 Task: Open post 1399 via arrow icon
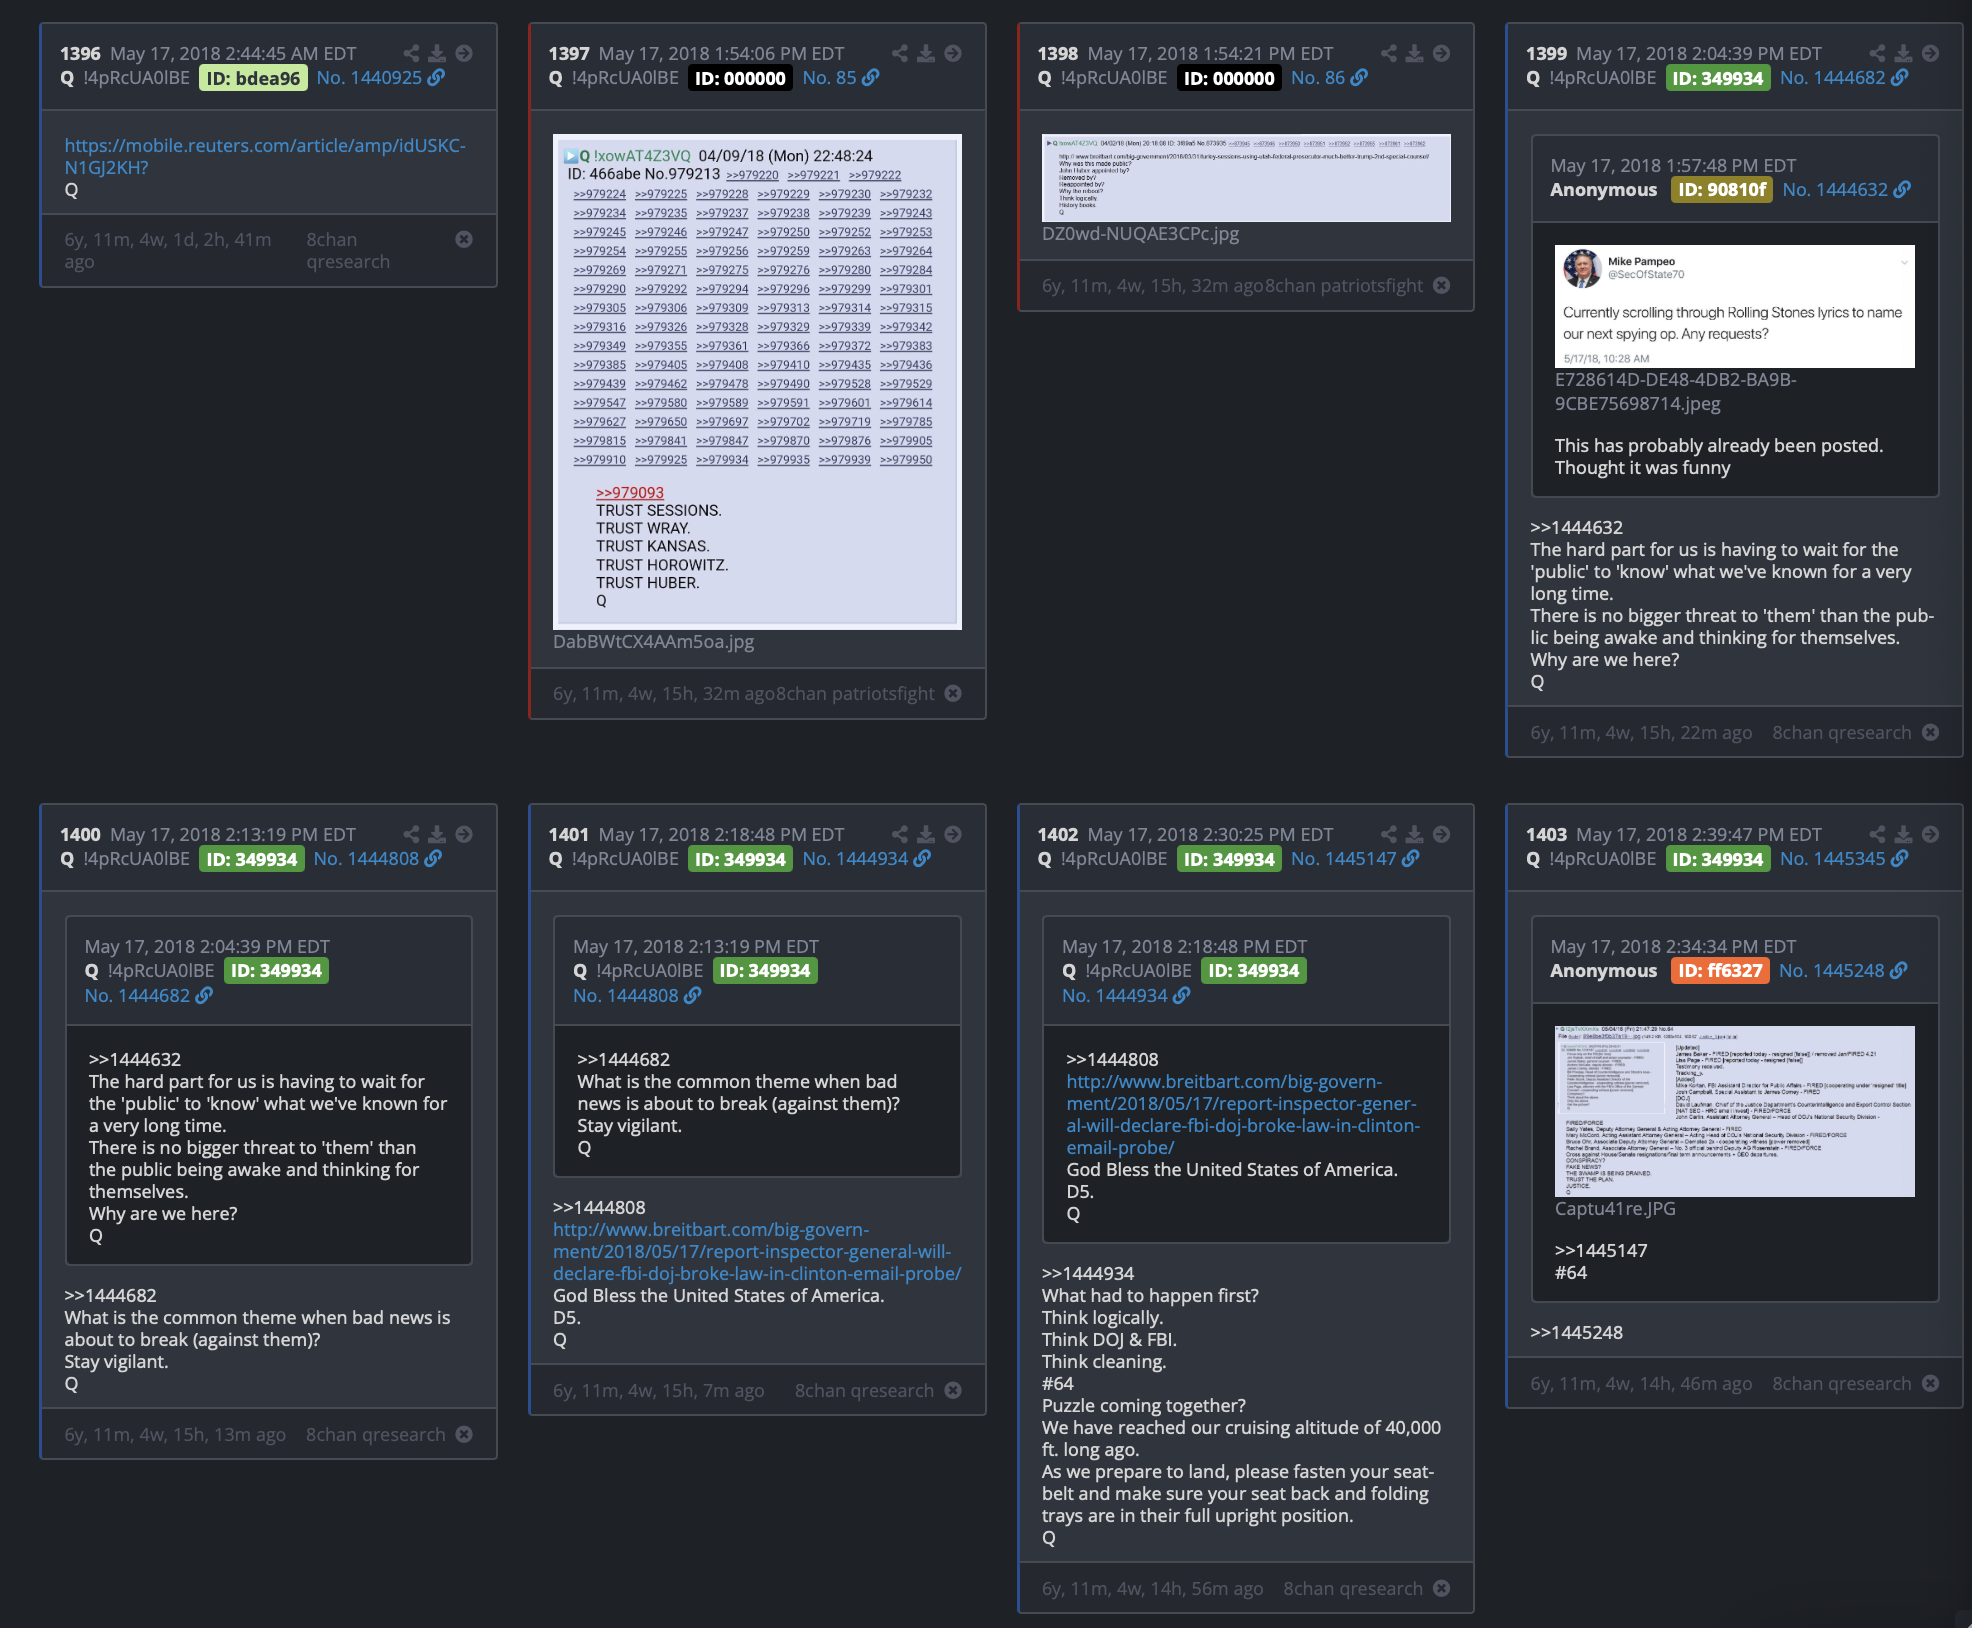(x=1931, y=54)
